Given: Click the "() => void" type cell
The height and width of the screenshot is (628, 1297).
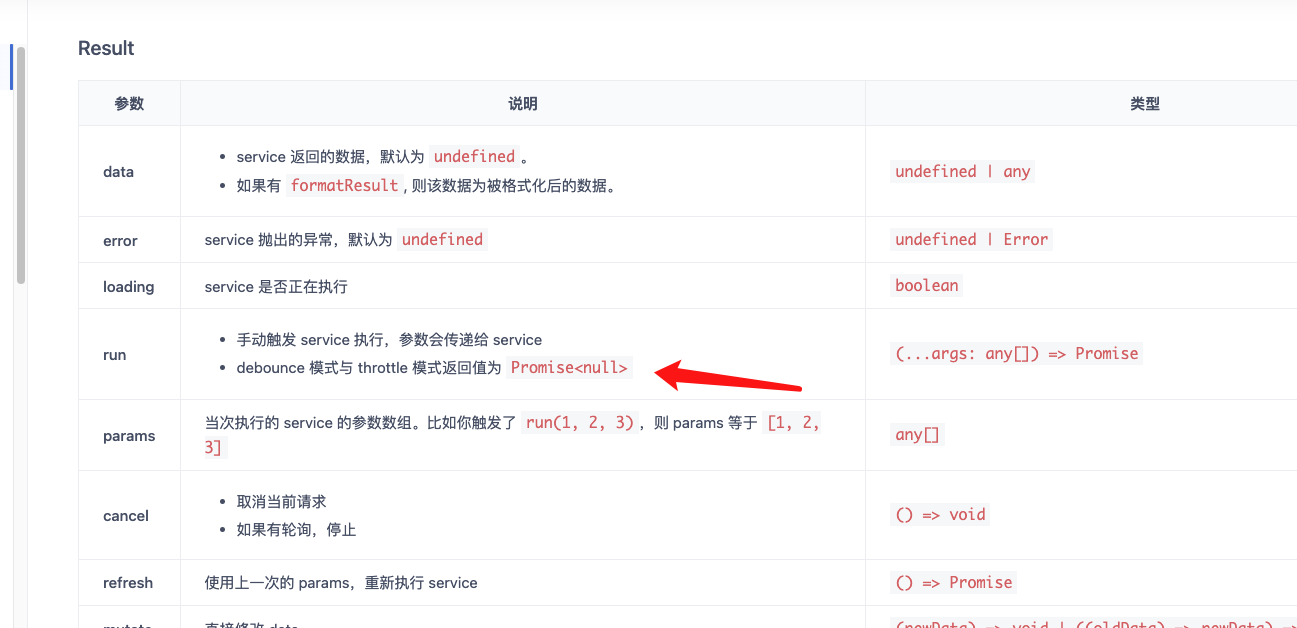Looking at the screenshot, I should [940, 514].
